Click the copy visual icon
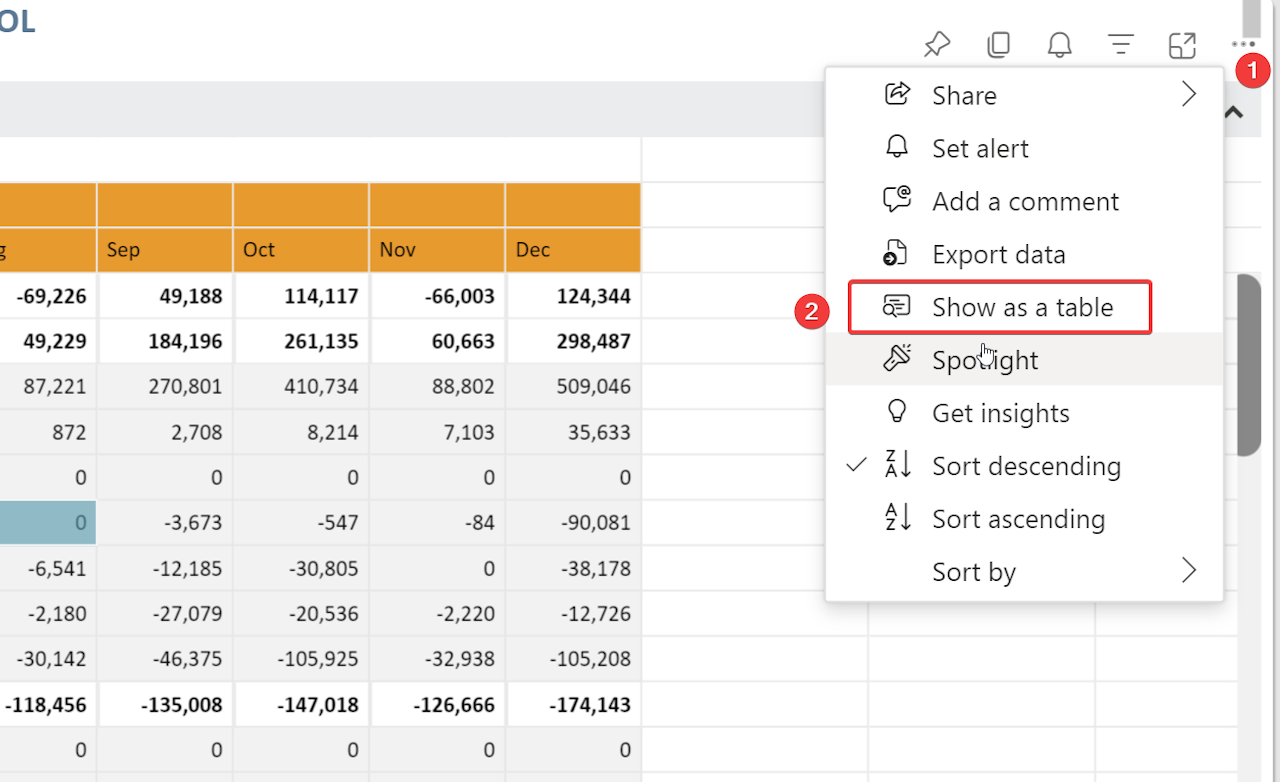The image size is (1280, 782). 998,45
